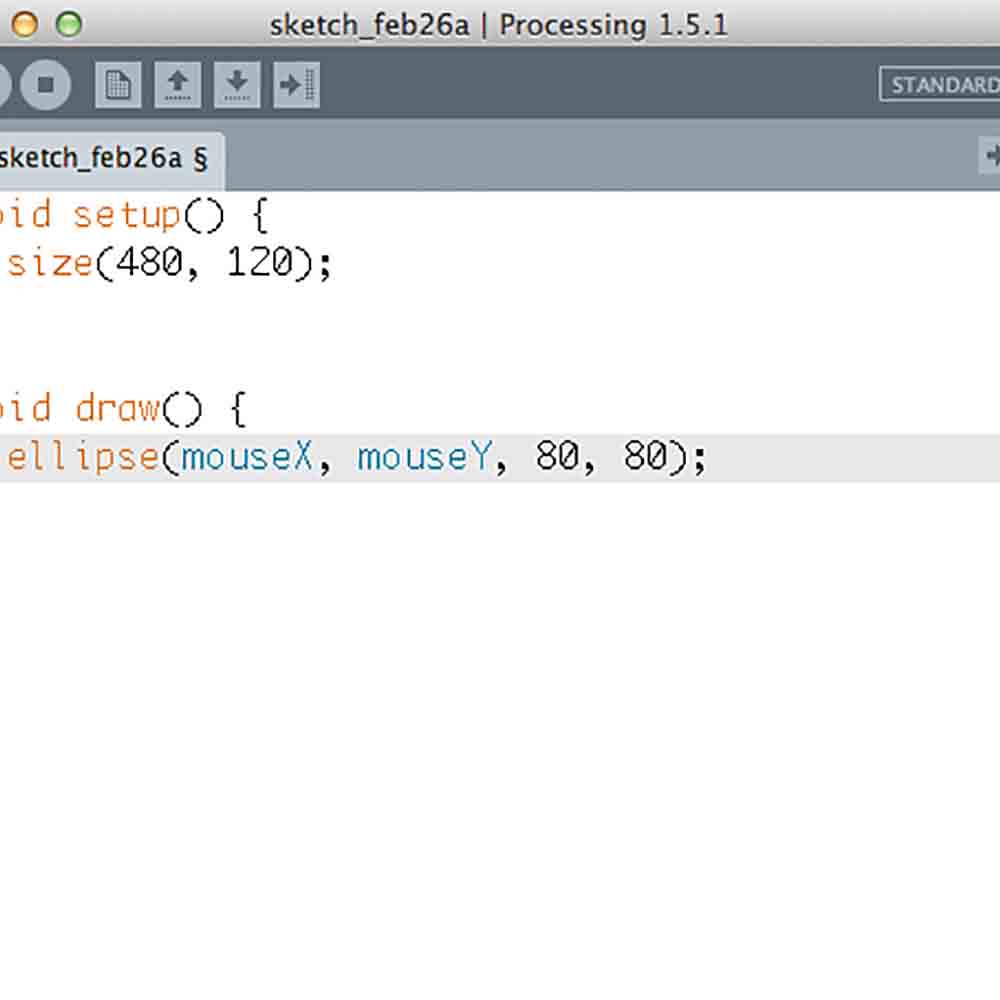Place cursor on '480' value

coord(149,263)
